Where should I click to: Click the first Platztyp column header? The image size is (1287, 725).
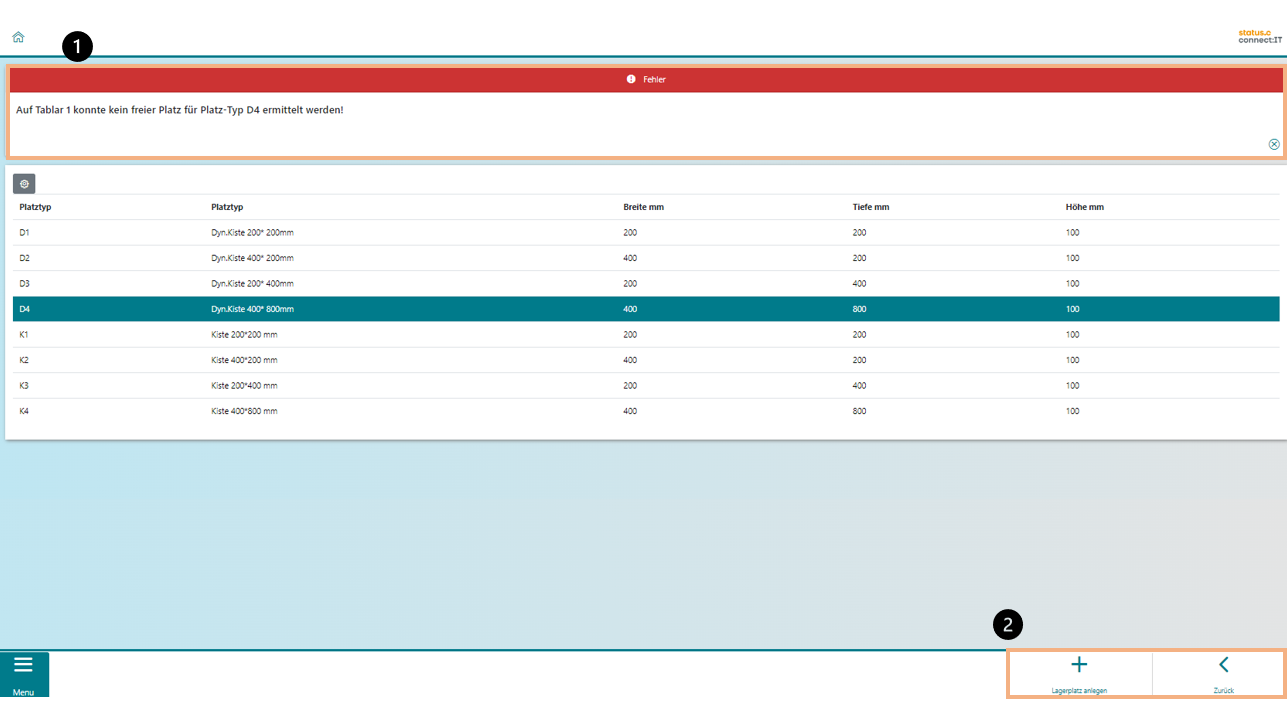click(x=35, y=207)
